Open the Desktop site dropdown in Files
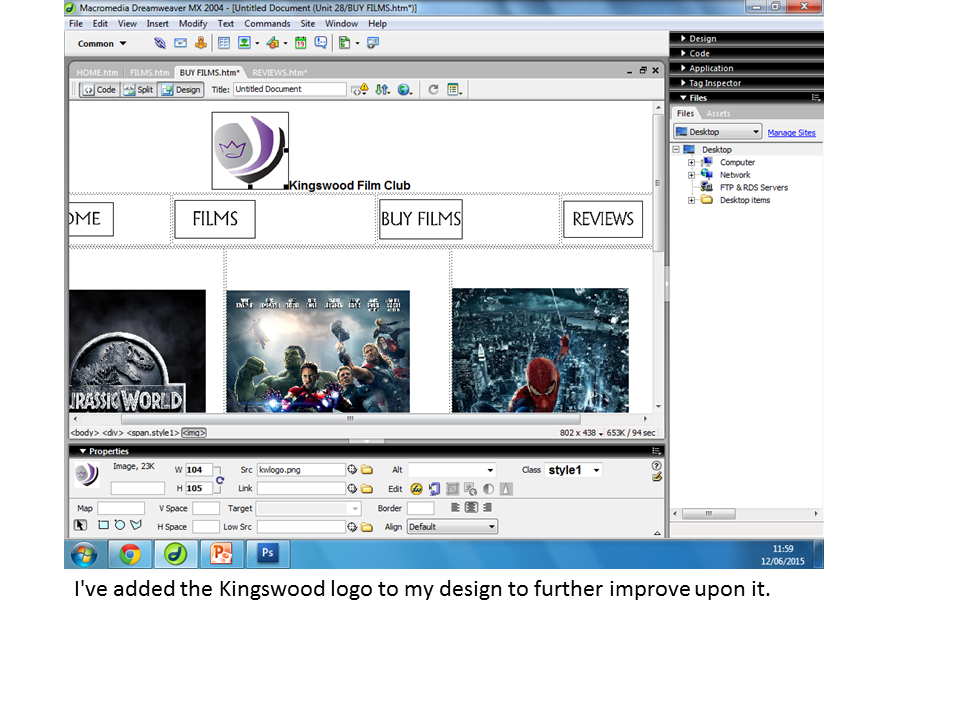The height and width of the screenshot is (720, 960). pos(718,132)
